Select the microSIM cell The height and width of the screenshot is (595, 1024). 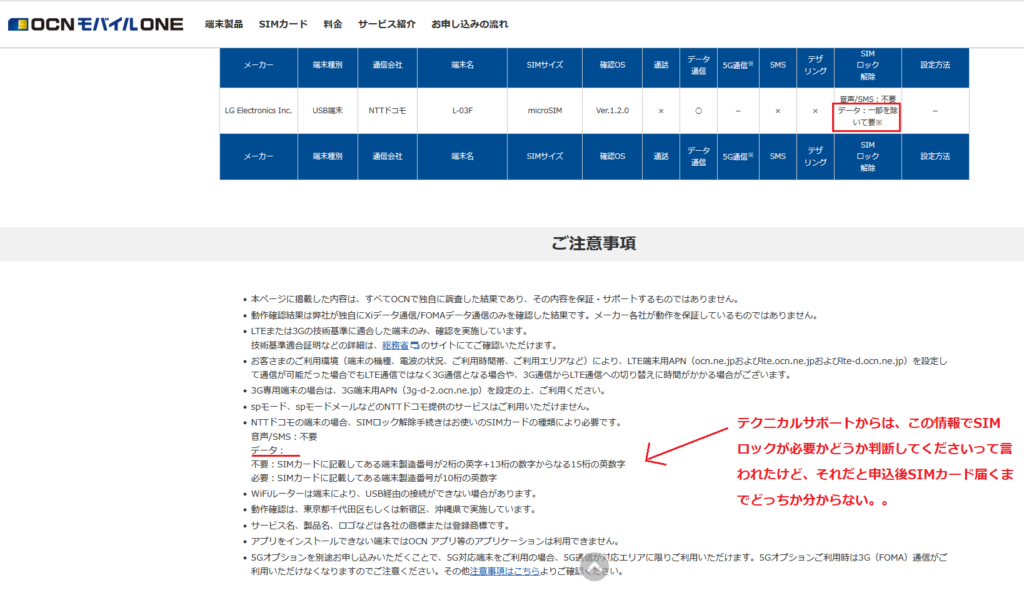[545, 111]
